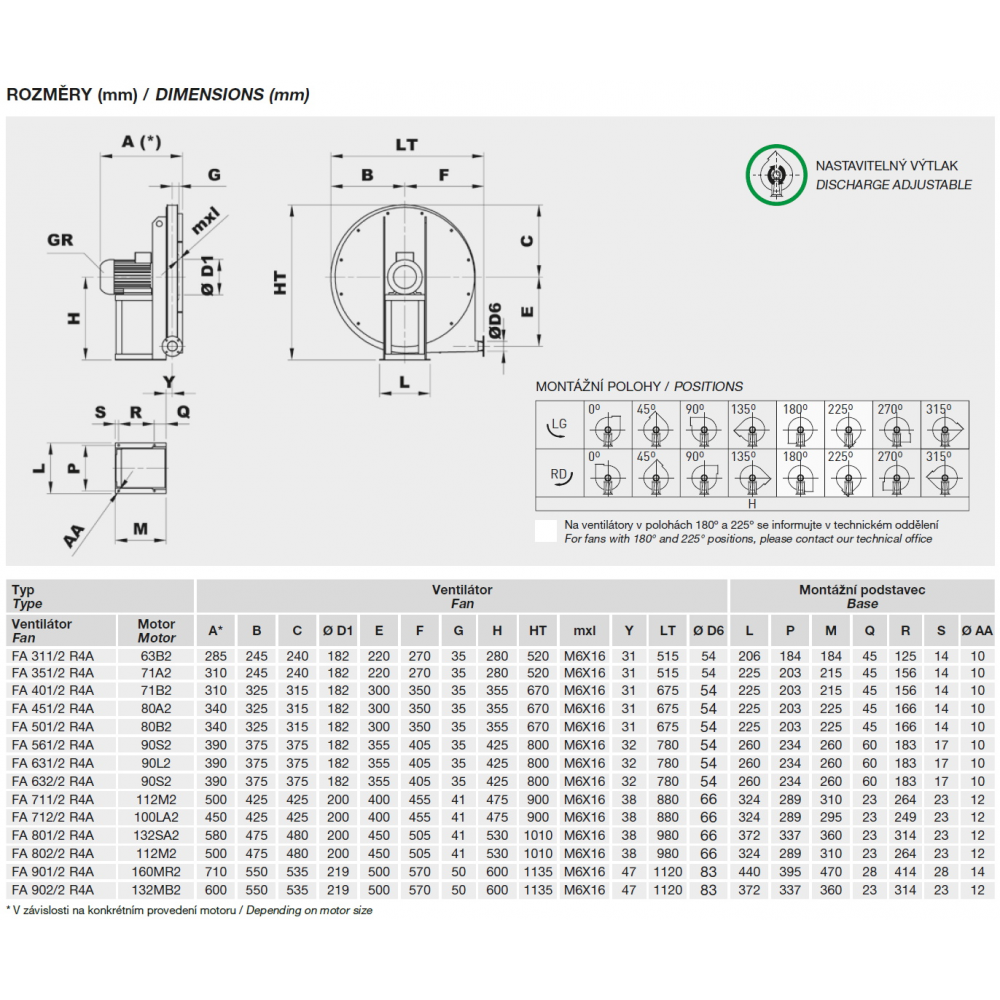Select the LG 90° position icon
This screenshot has width=1000, height=1000.
(x=704, y=425)
